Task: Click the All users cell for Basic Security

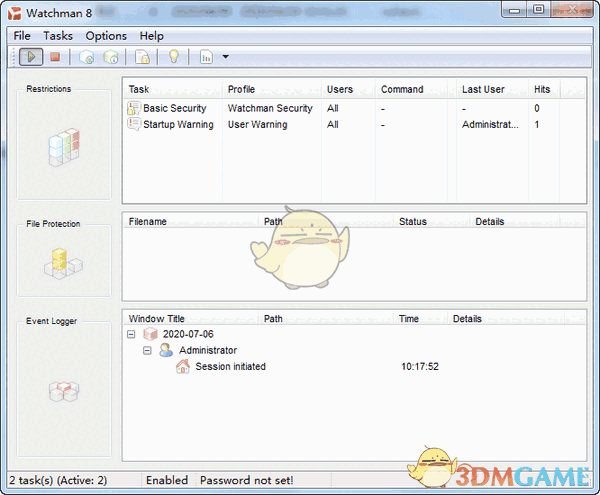Action: pos(333,108)
